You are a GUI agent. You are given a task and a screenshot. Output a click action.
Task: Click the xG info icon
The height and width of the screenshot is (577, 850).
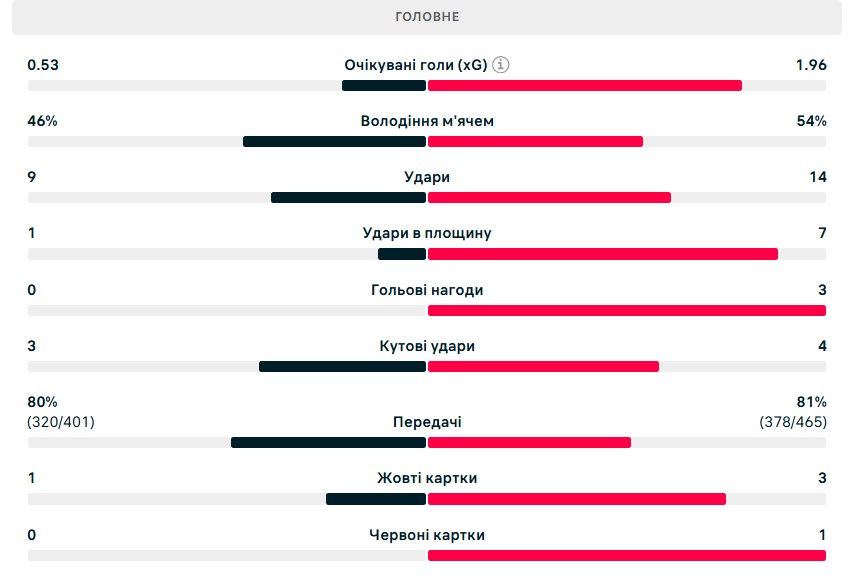pos(502,65)
